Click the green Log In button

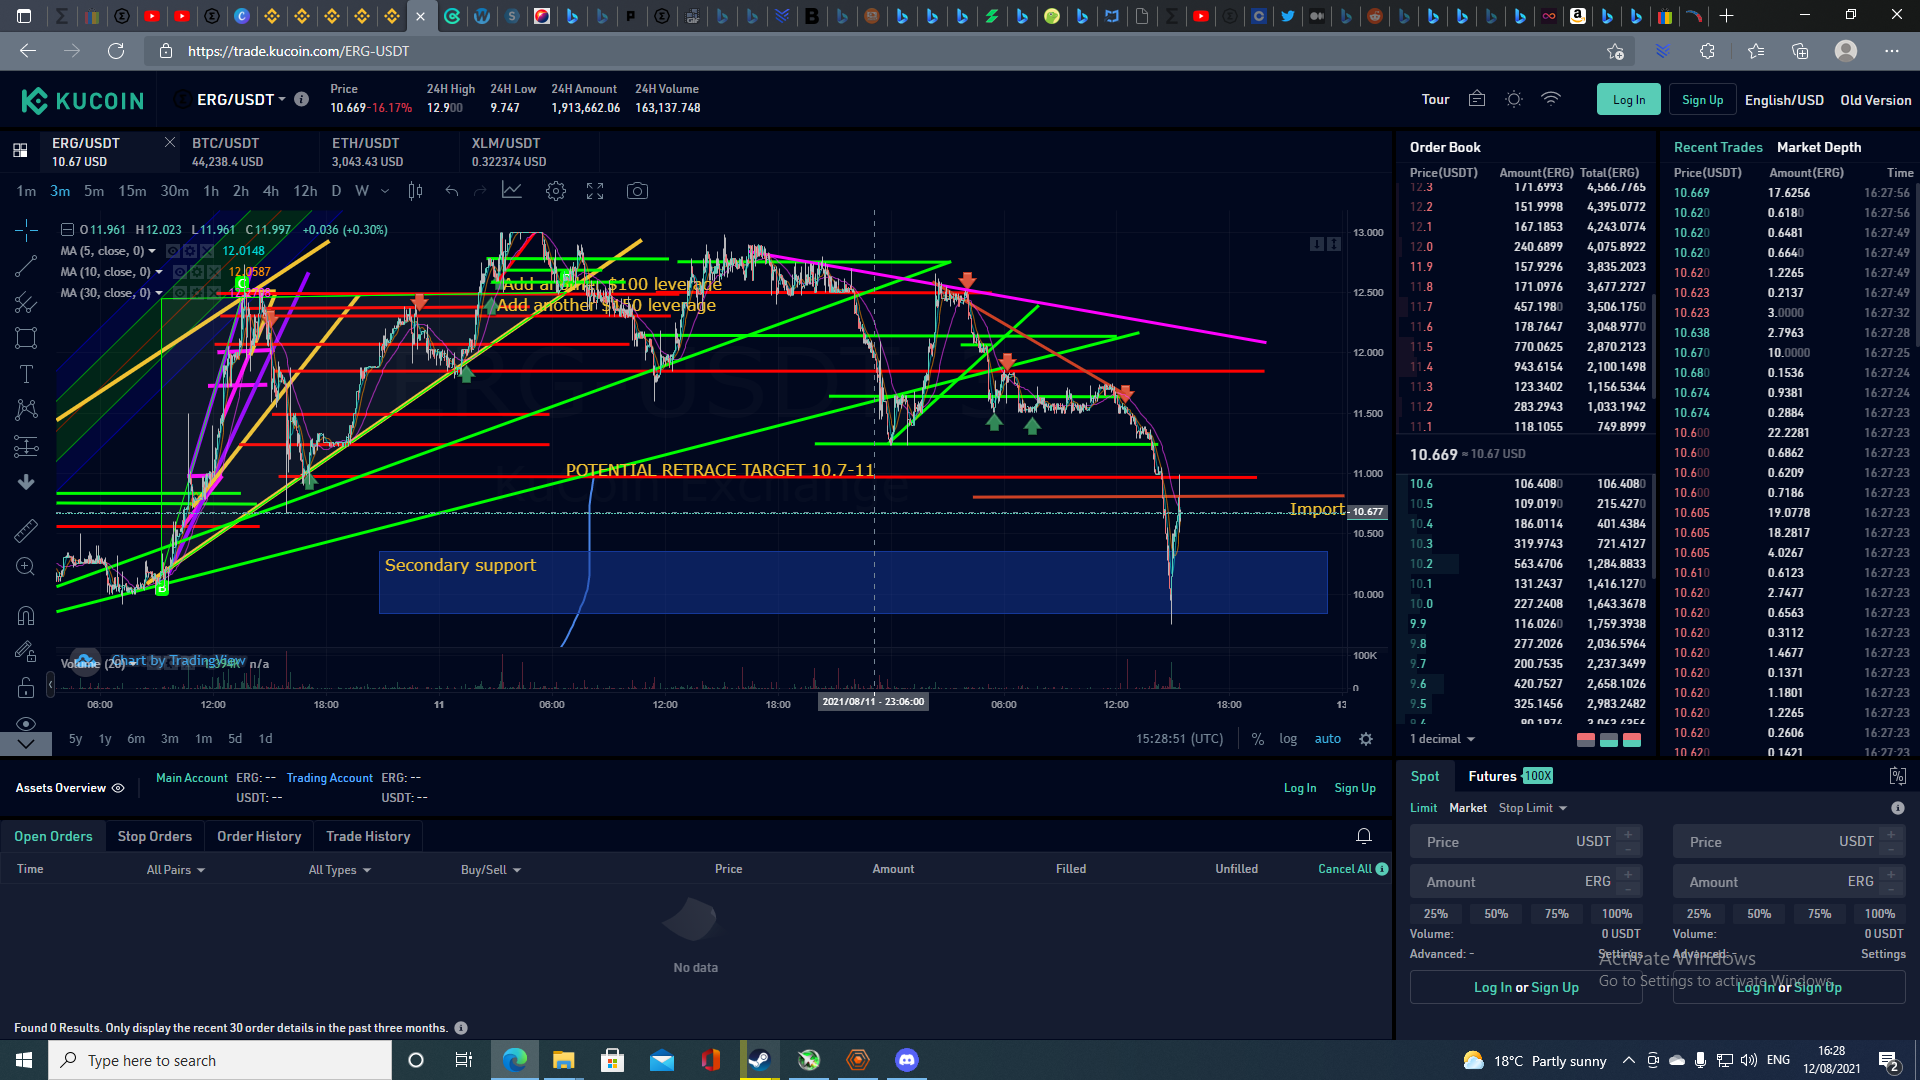coord(1628,100)
